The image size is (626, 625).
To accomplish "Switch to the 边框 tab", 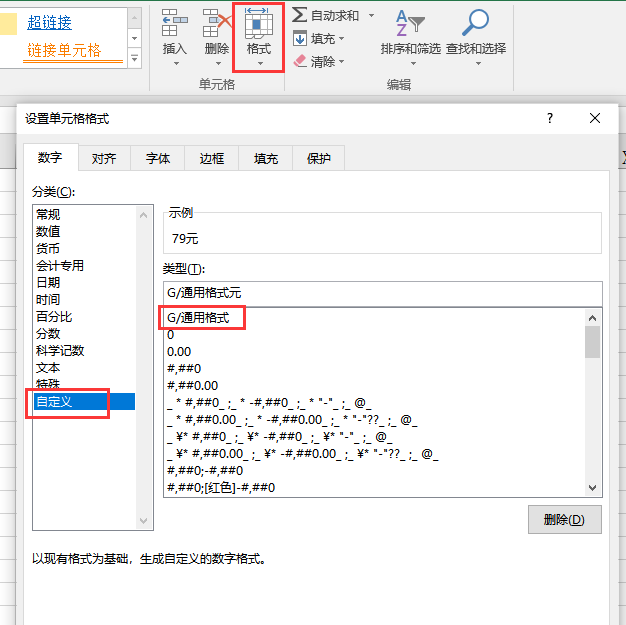I will point(212,159).
